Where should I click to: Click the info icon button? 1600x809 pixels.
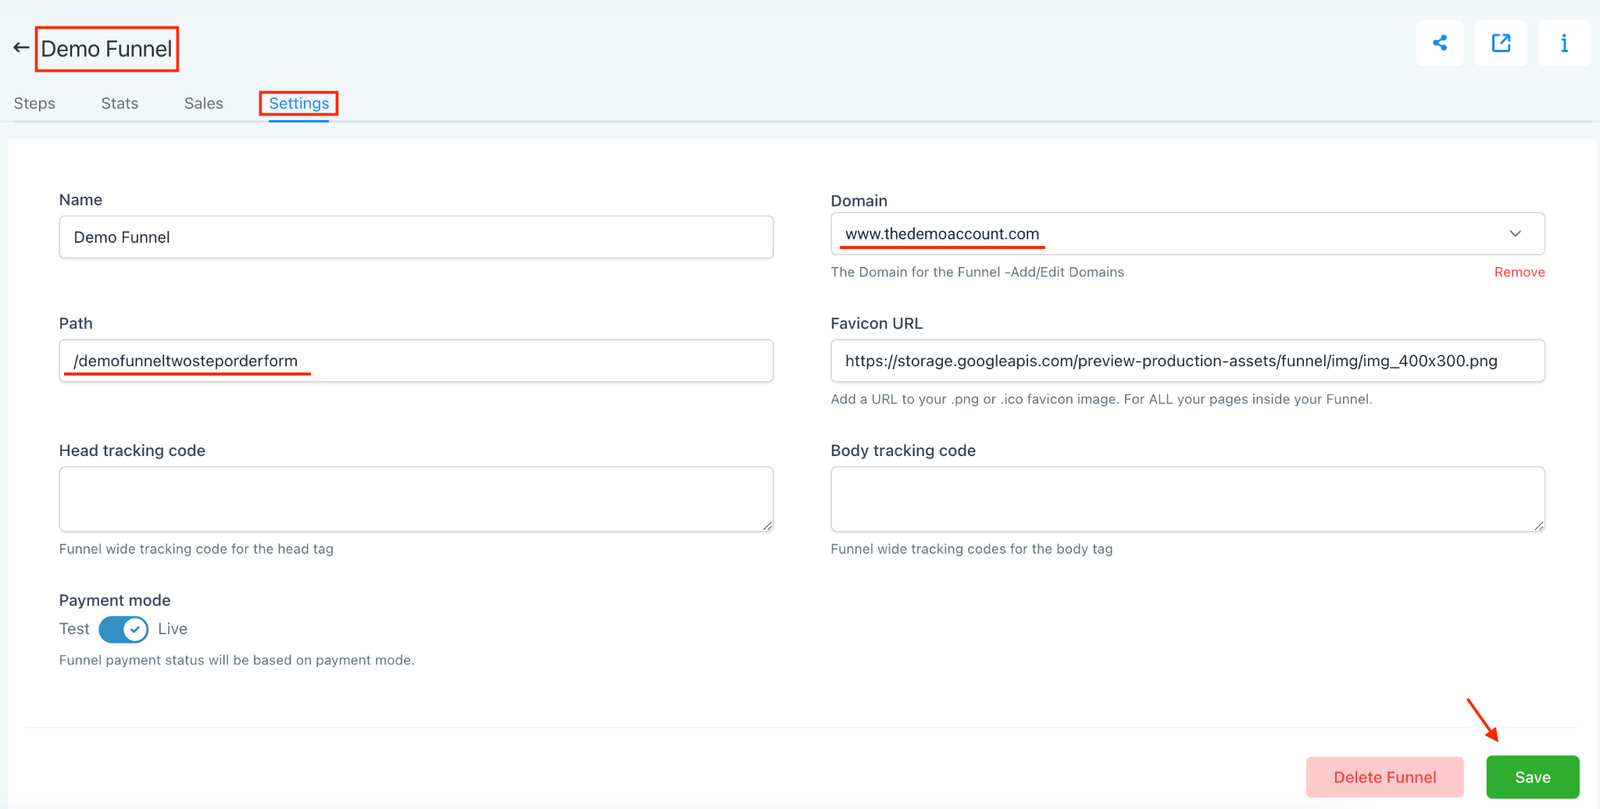point(1563,43)
